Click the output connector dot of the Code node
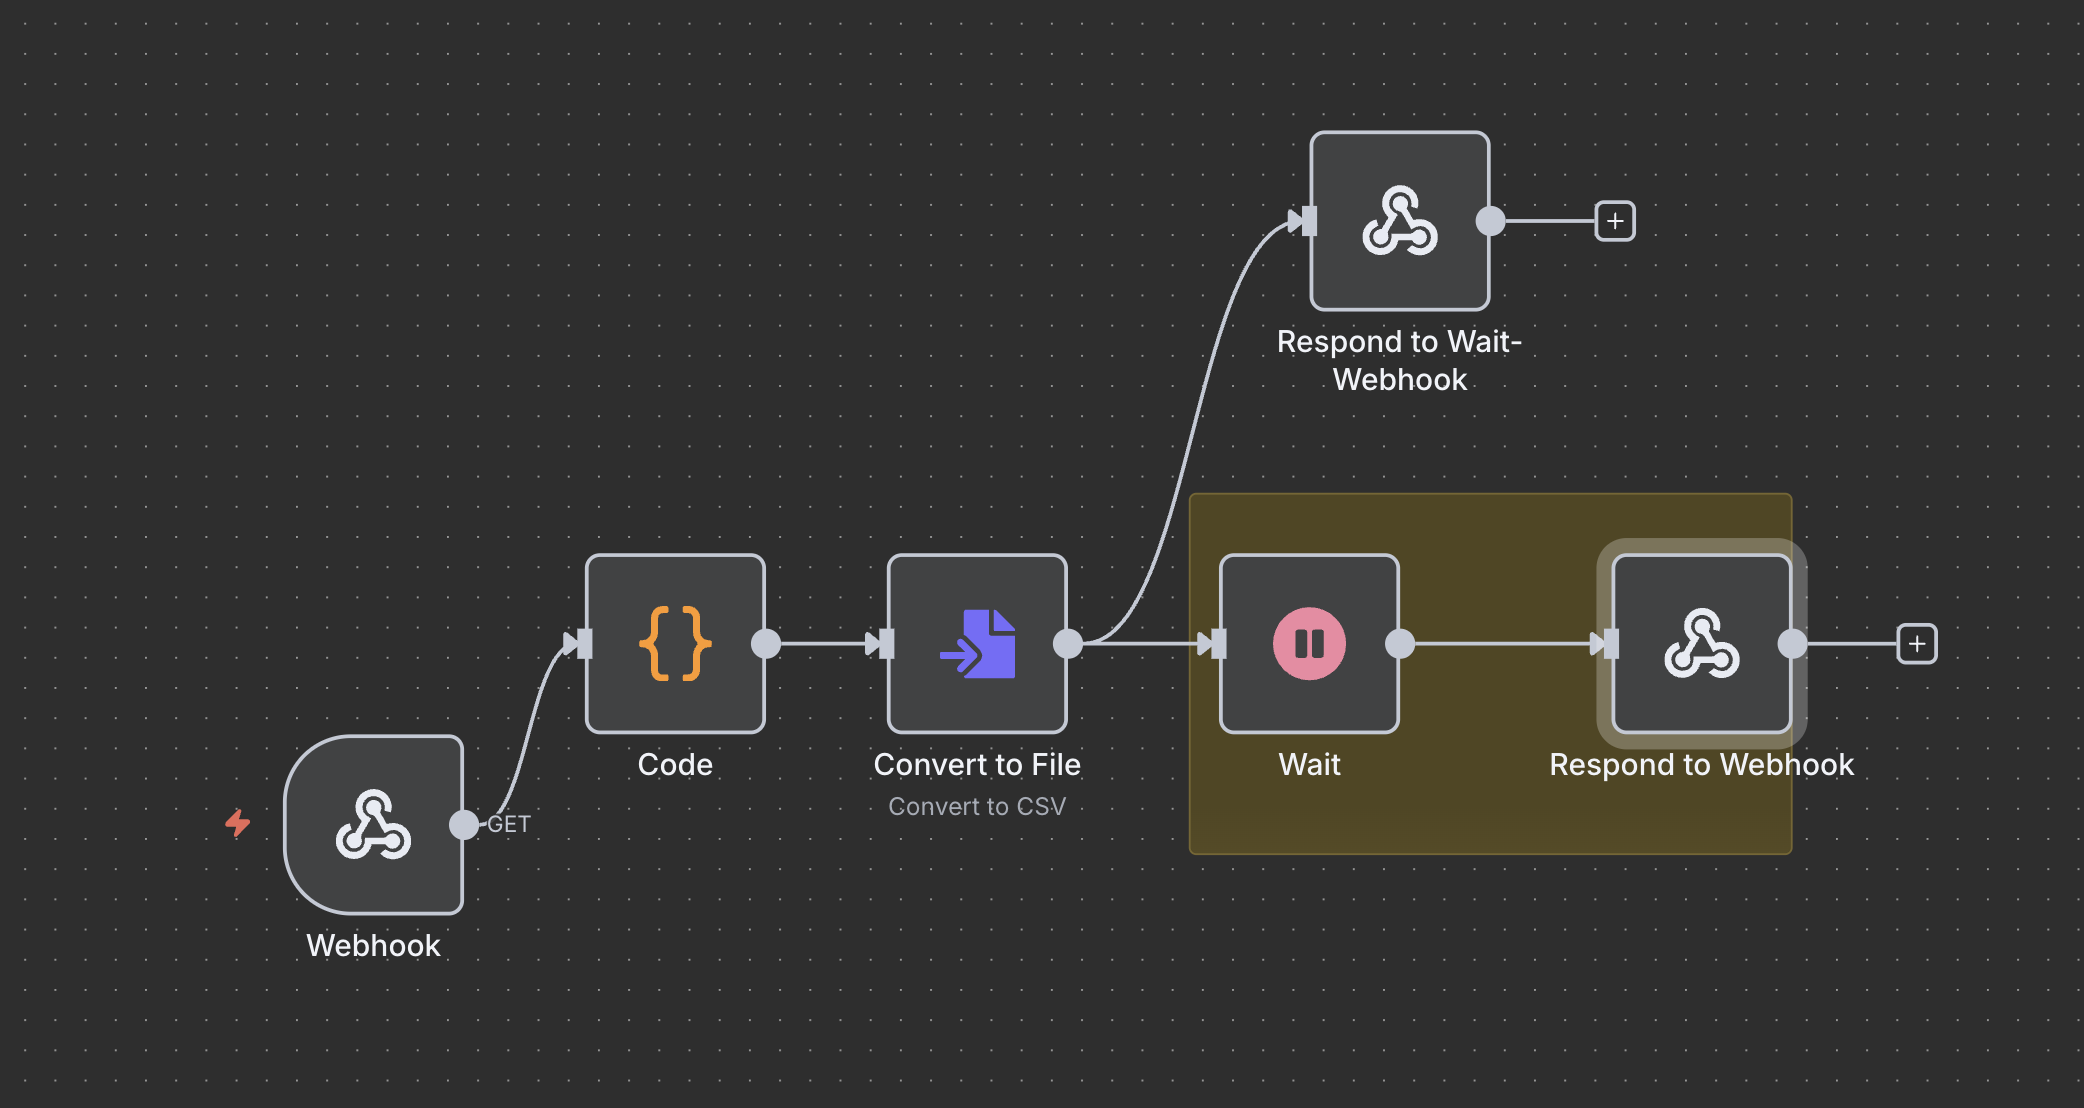The width and height of the screenshot is (2084, 1108). pos(767,644)
